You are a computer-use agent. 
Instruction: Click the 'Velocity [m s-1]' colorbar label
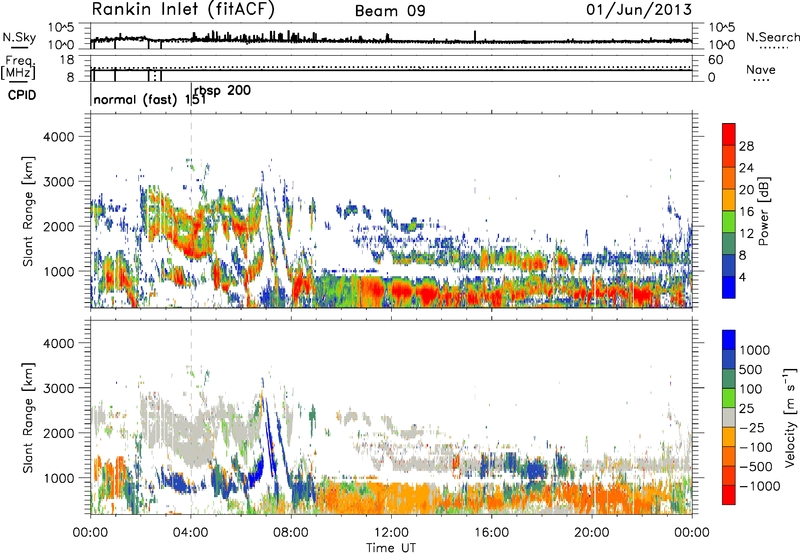pyautogui.click(x=790, y=417)
